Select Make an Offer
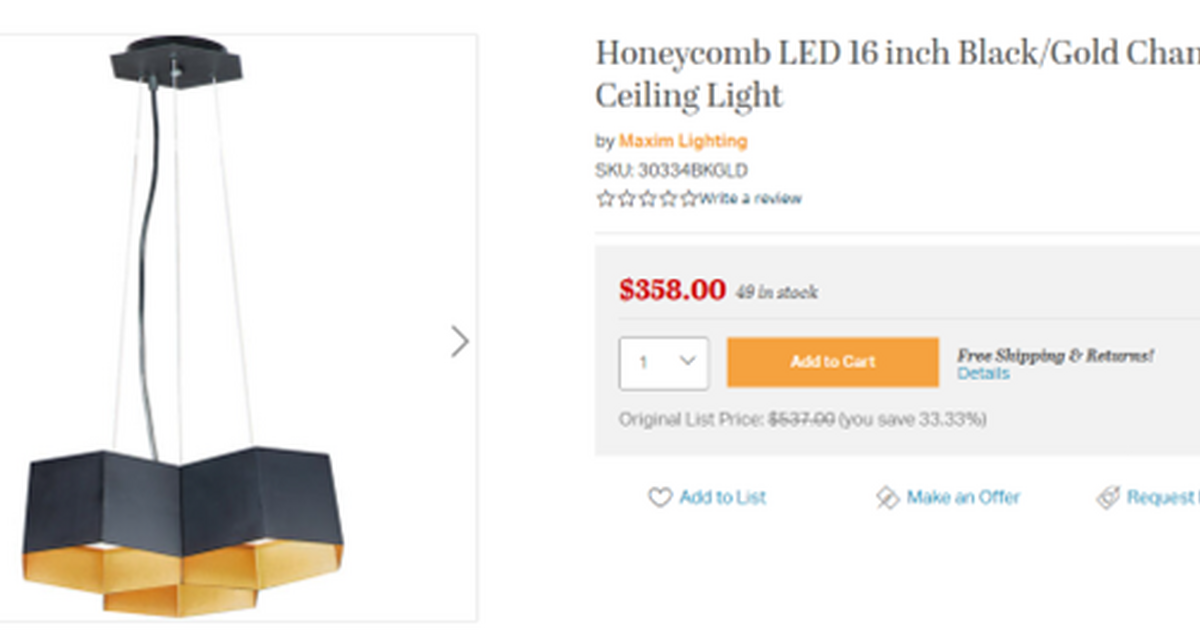 coord(962,498)
